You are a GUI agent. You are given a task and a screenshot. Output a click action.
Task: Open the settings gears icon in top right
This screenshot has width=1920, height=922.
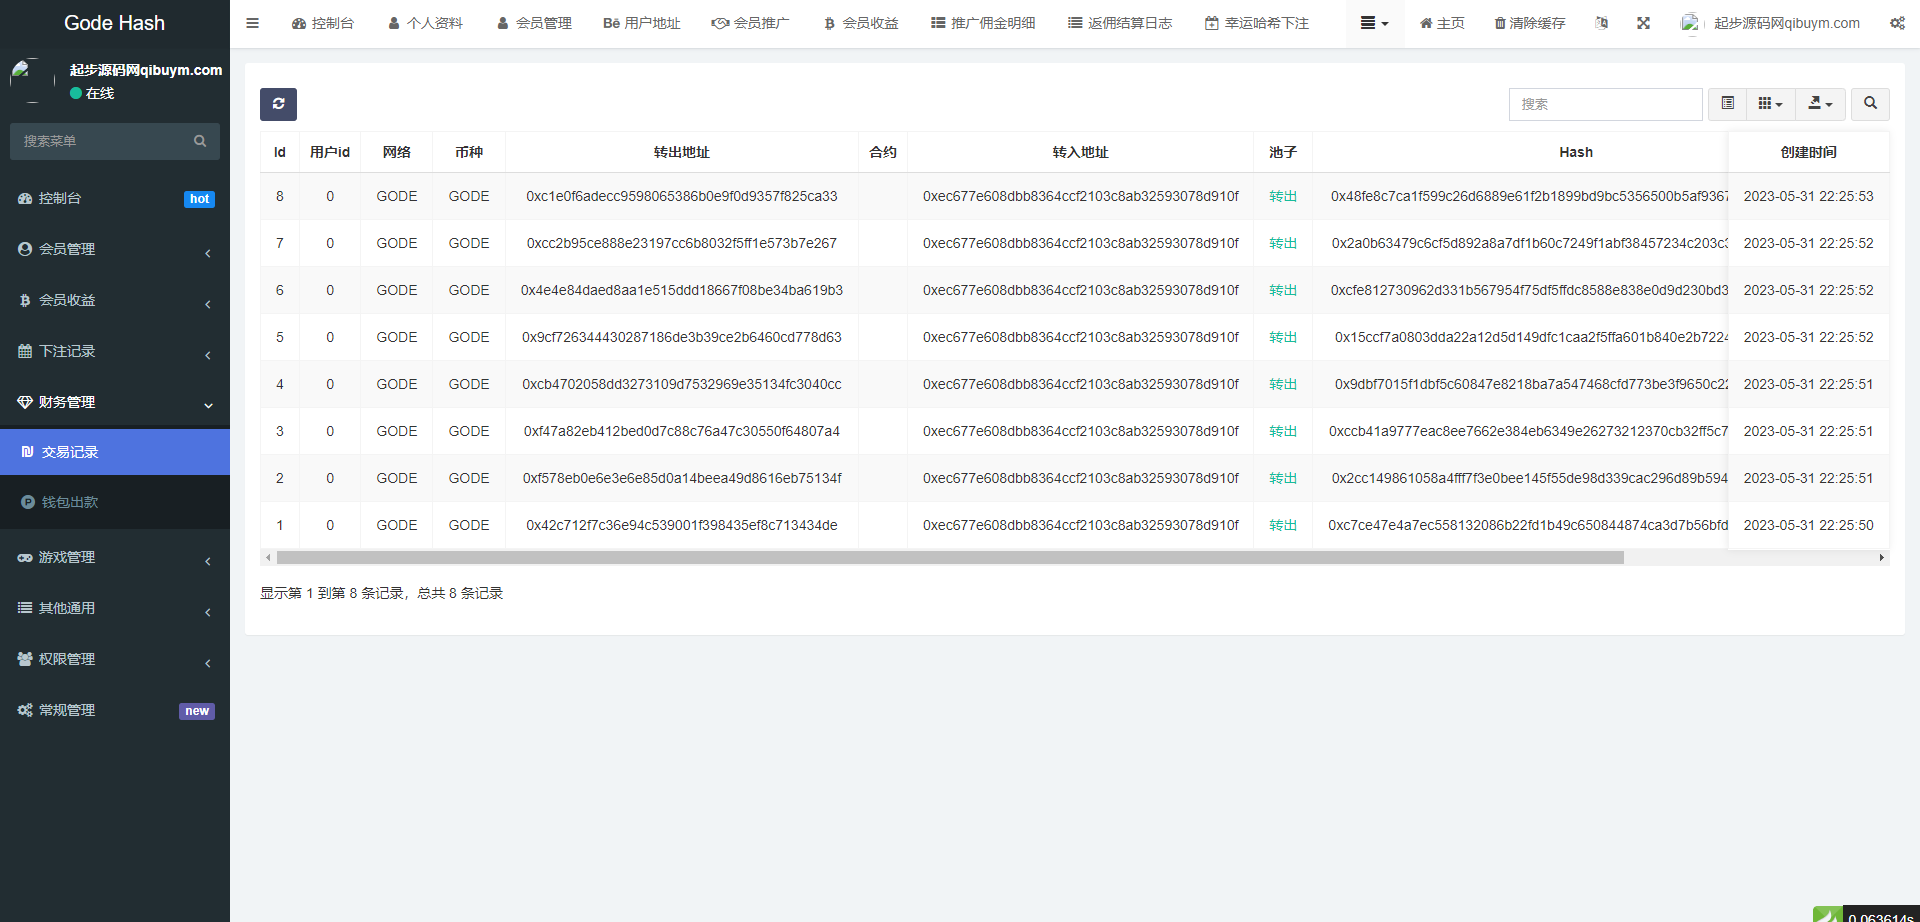[1897, 23]
